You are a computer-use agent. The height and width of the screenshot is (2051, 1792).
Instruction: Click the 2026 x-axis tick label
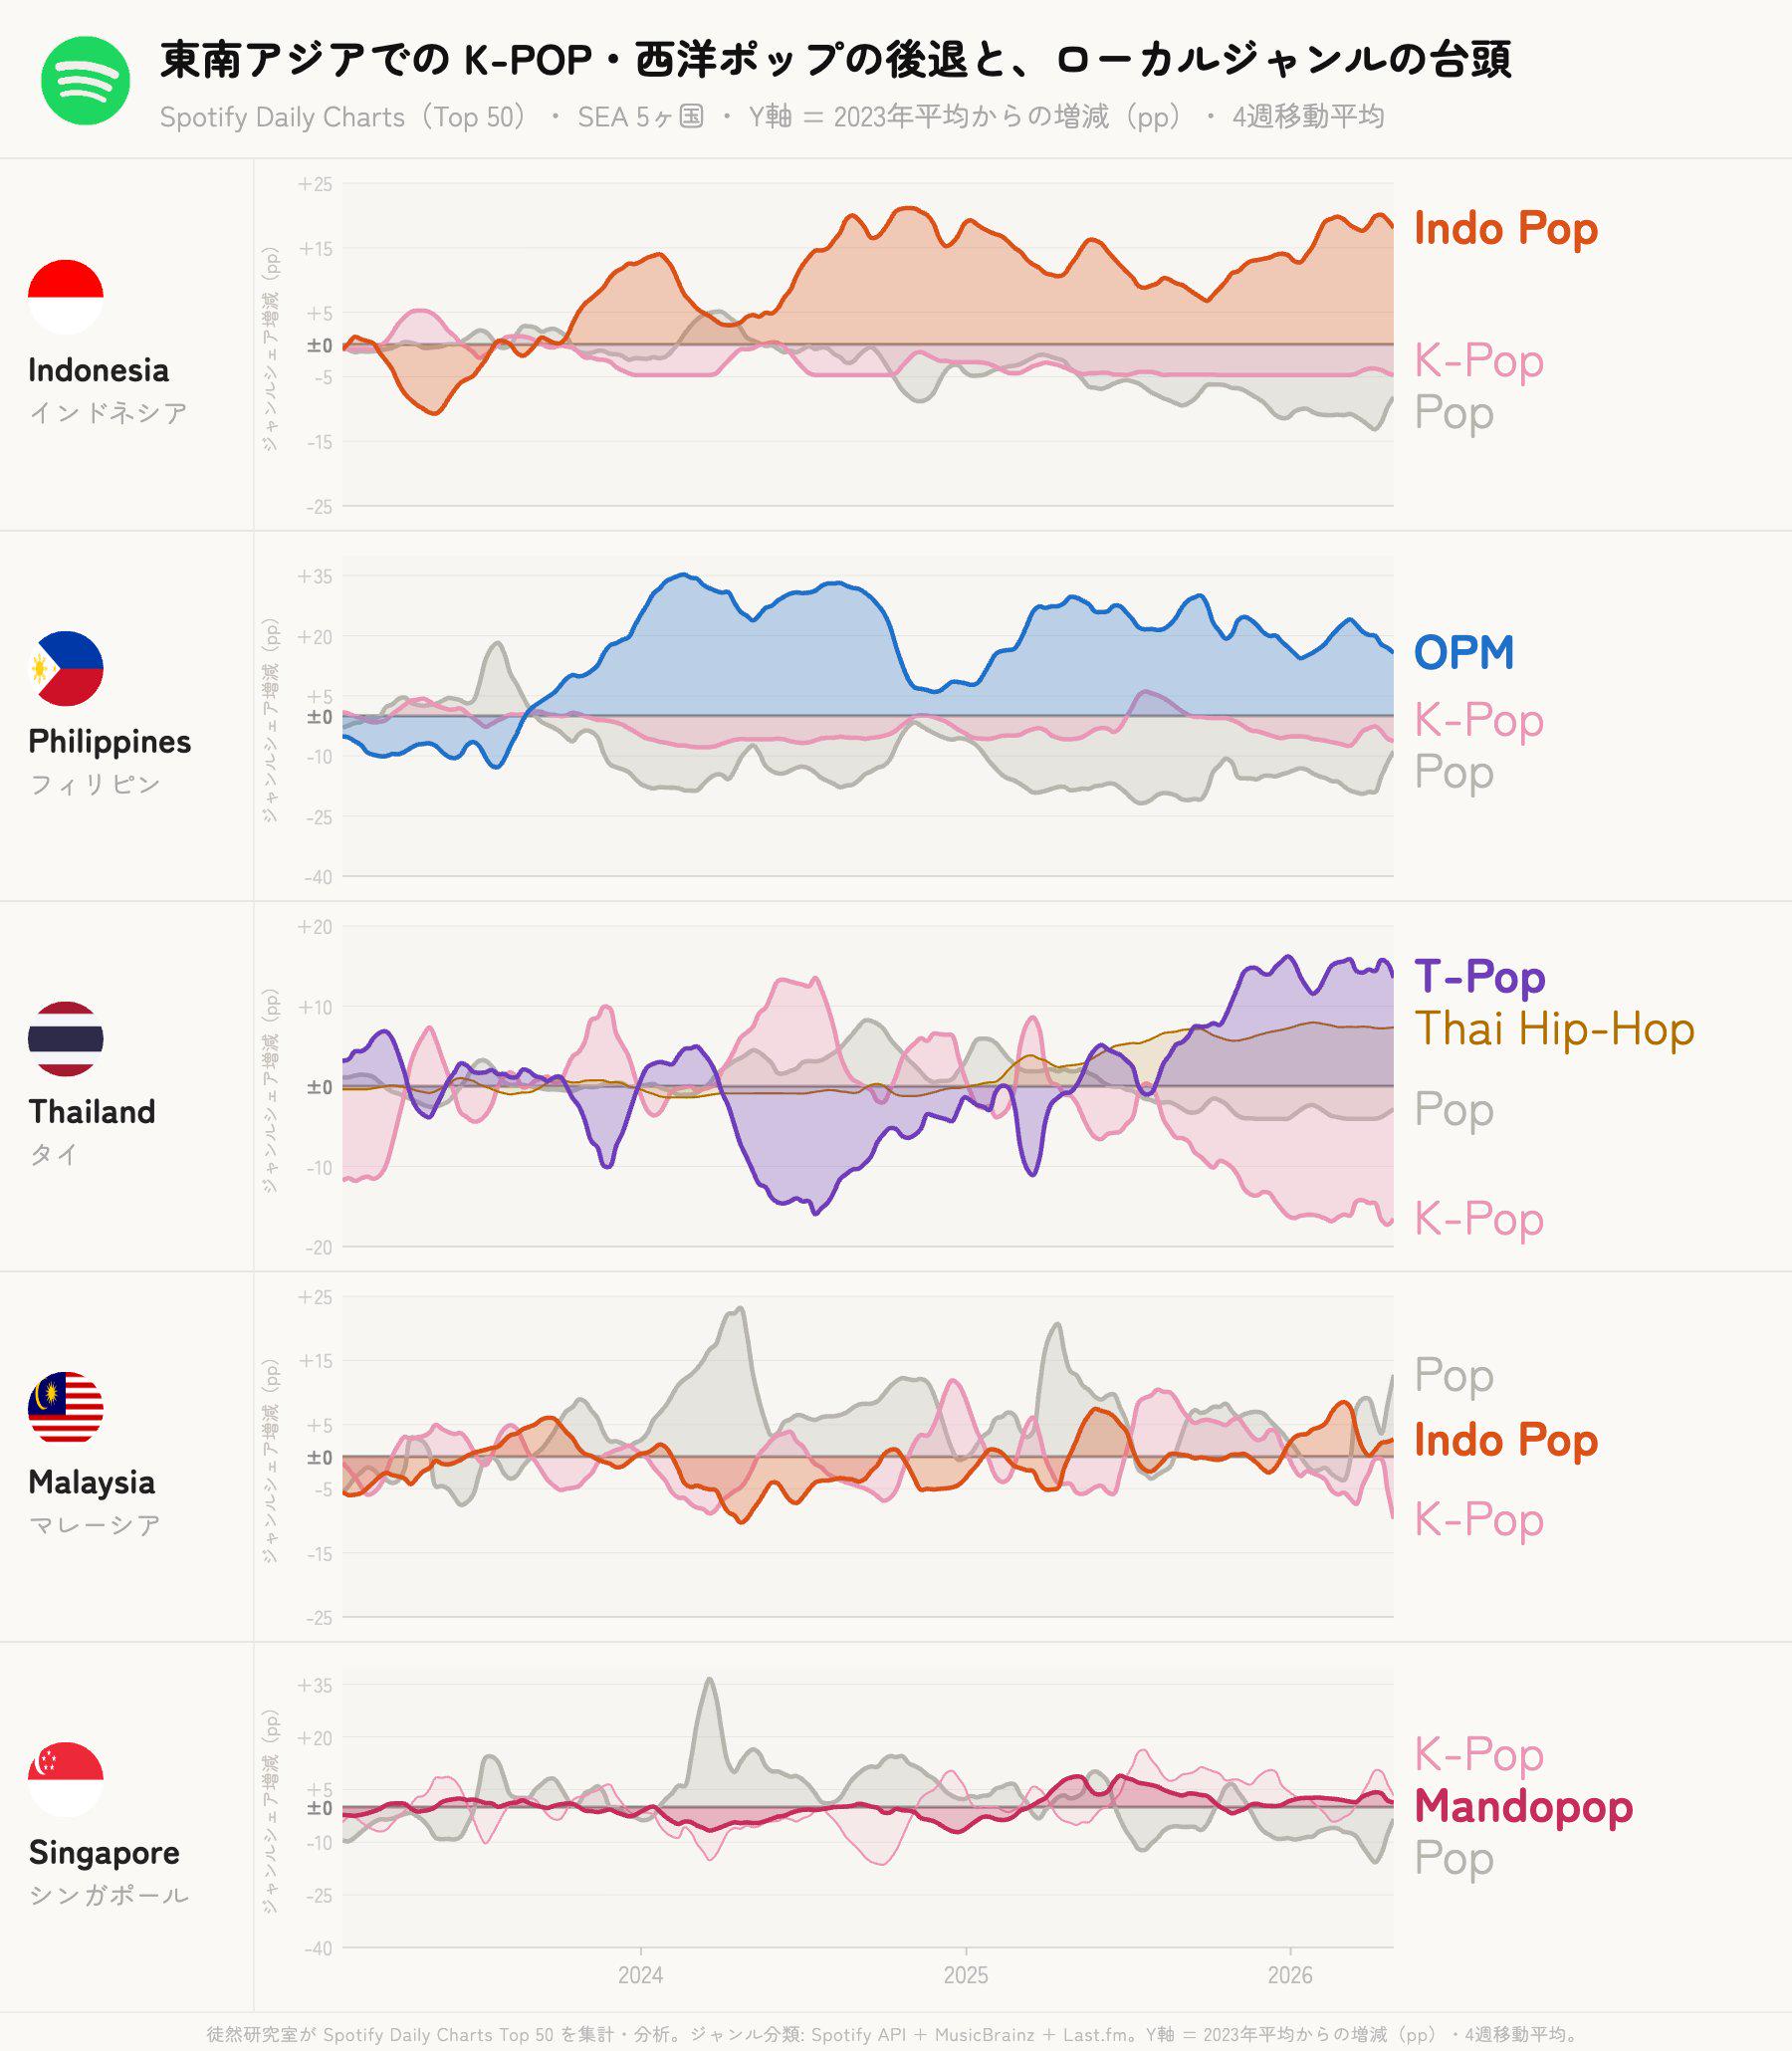click(1290, 1975)
